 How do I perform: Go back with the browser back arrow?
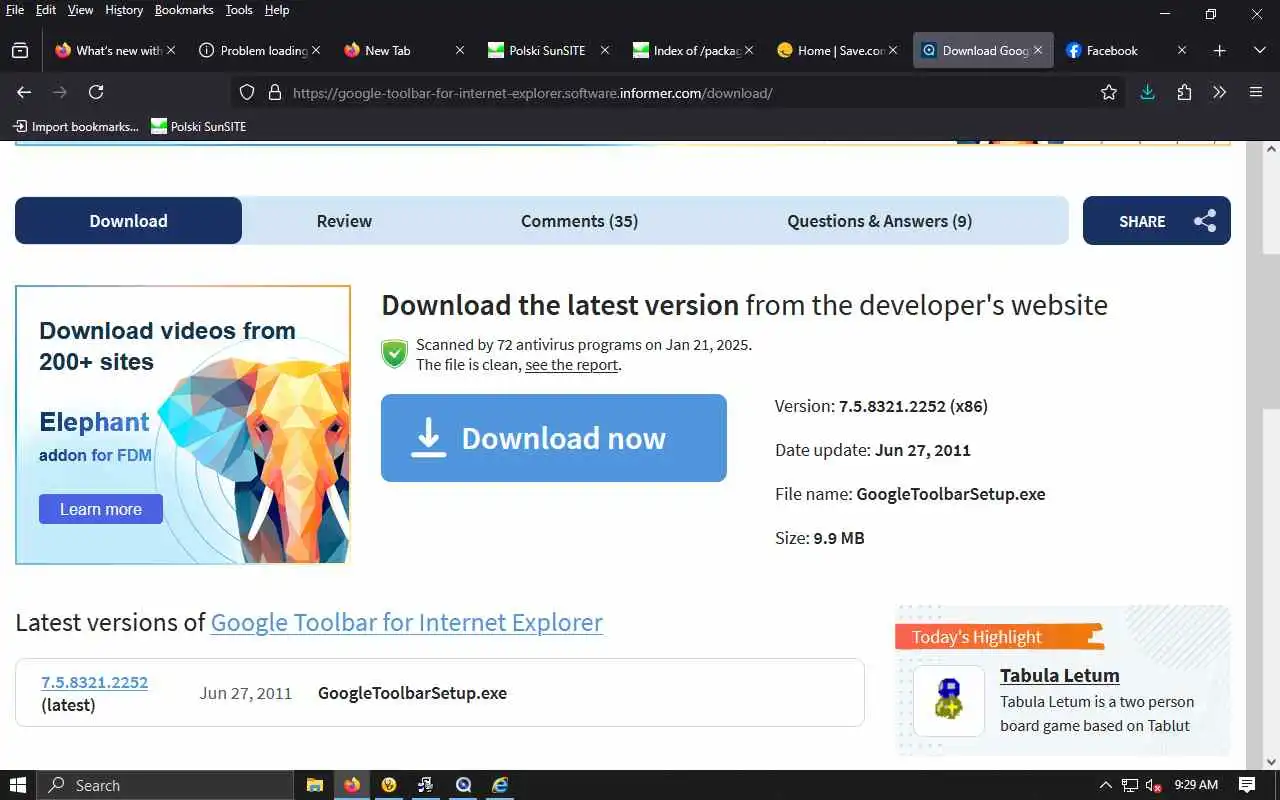pyautogui.click(x=24, y=92)
